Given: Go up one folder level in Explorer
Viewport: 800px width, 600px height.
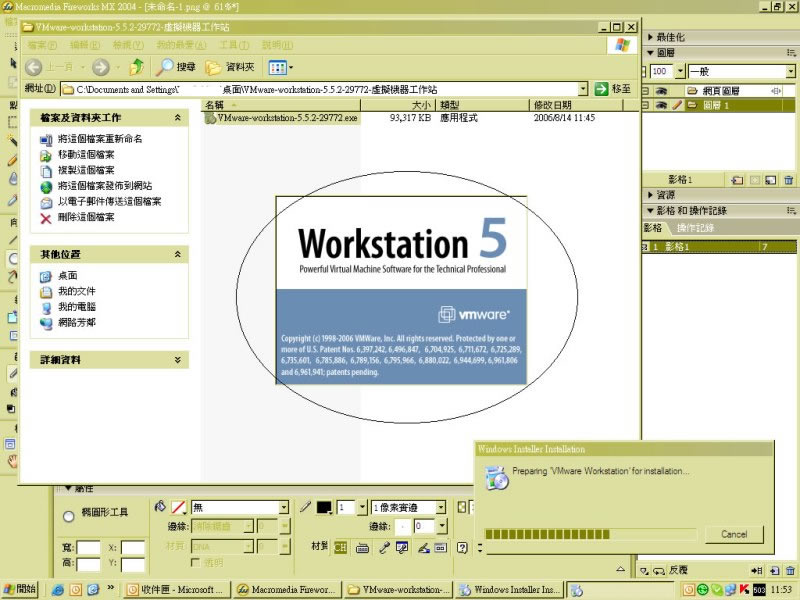Looking at the screenshot, I should point(137,67).
